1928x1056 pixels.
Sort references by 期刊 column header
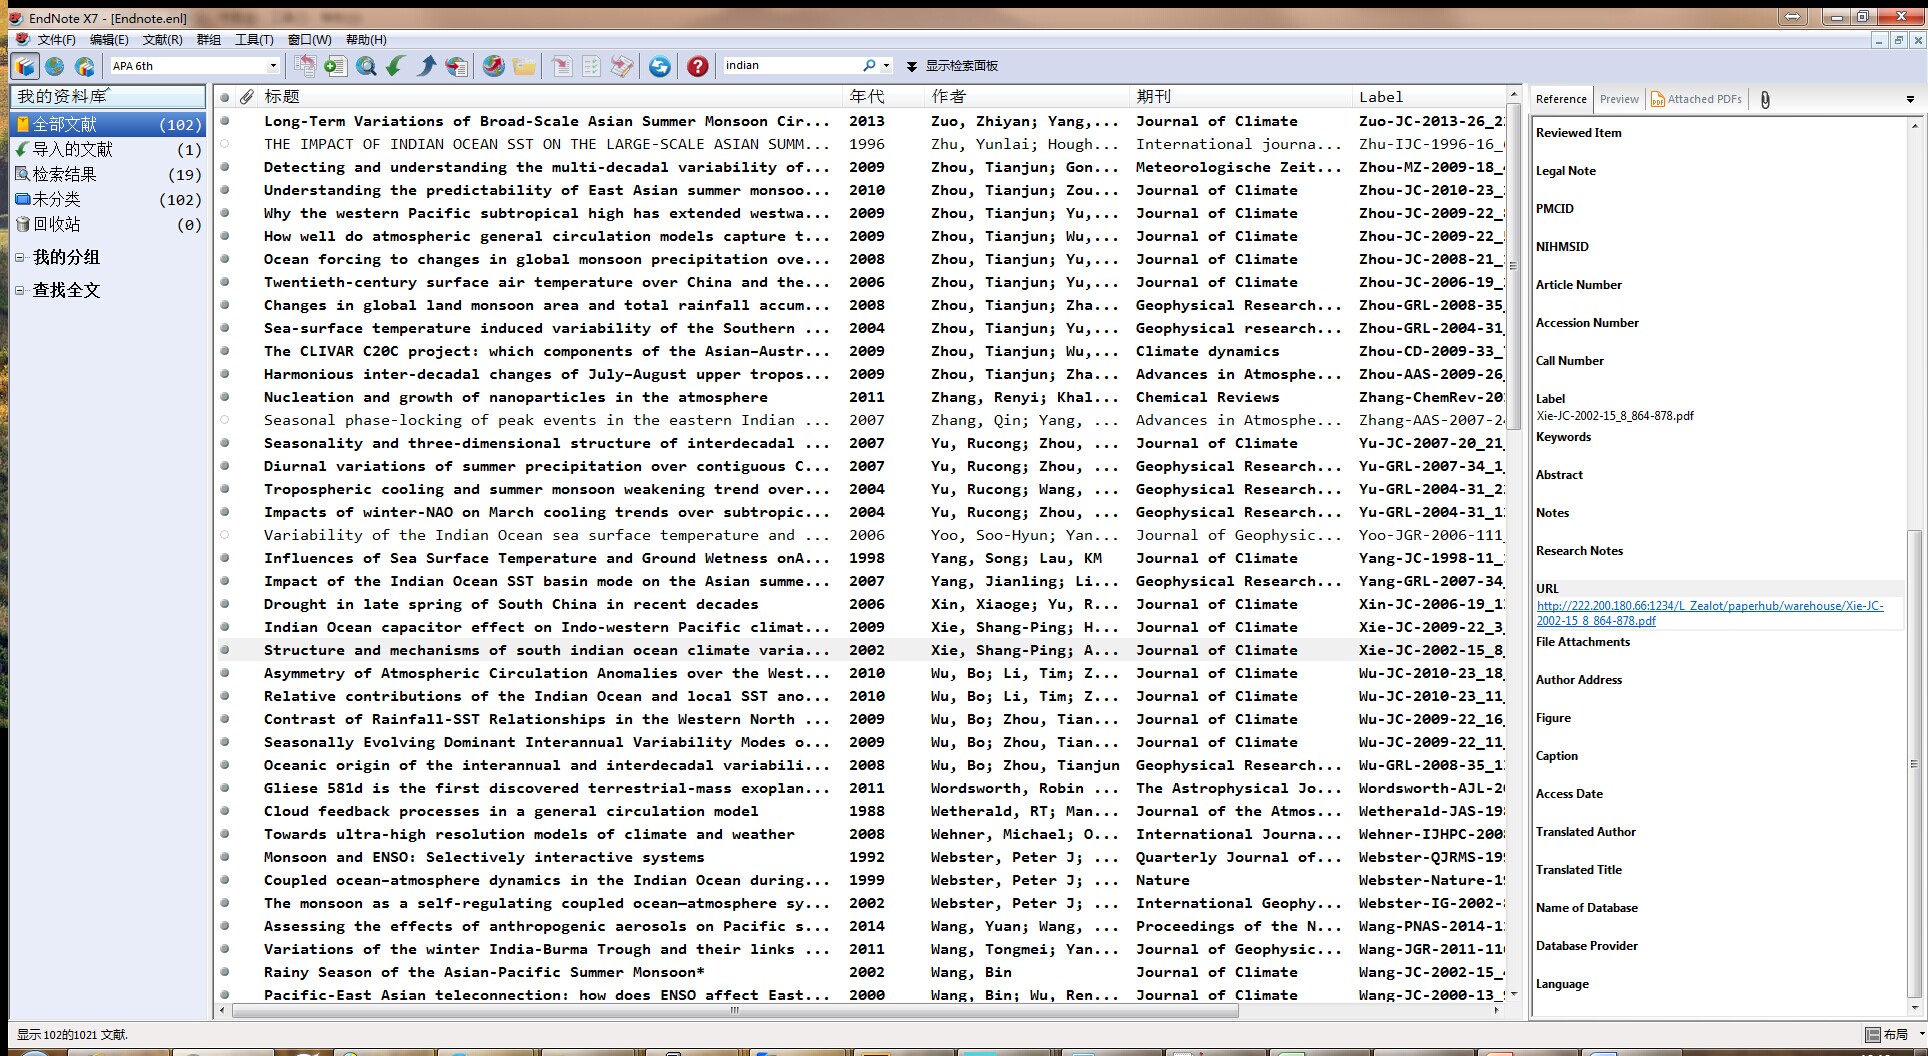pyautogui.click(x=1240, y=97)
